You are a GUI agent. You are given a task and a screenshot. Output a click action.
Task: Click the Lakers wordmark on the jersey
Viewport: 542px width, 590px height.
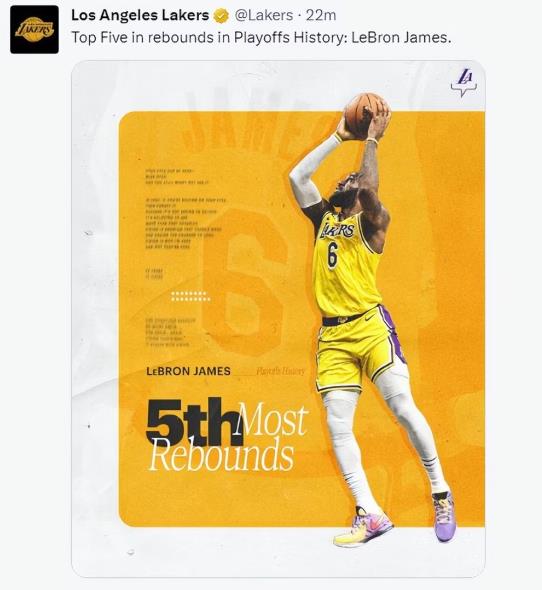point(338,230)
